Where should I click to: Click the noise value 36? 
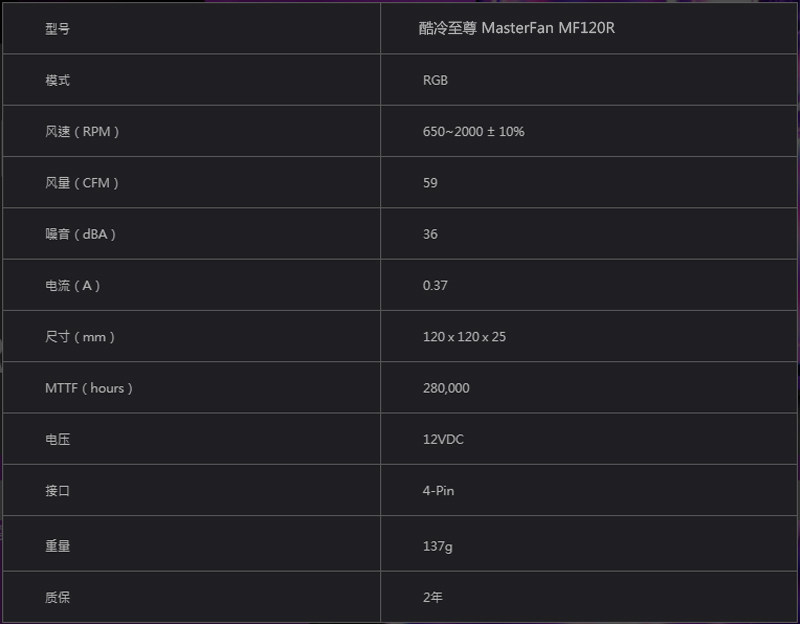click(x=430, y=234)
